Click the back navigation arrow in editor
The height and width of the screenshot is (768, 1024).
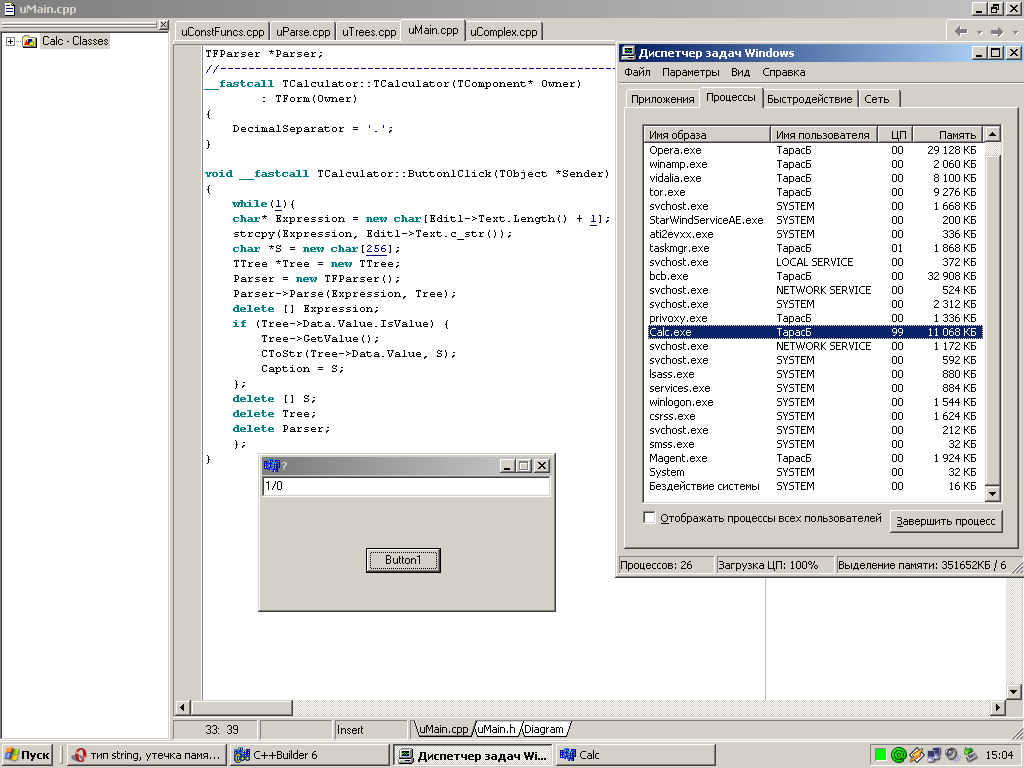(961, 31)
